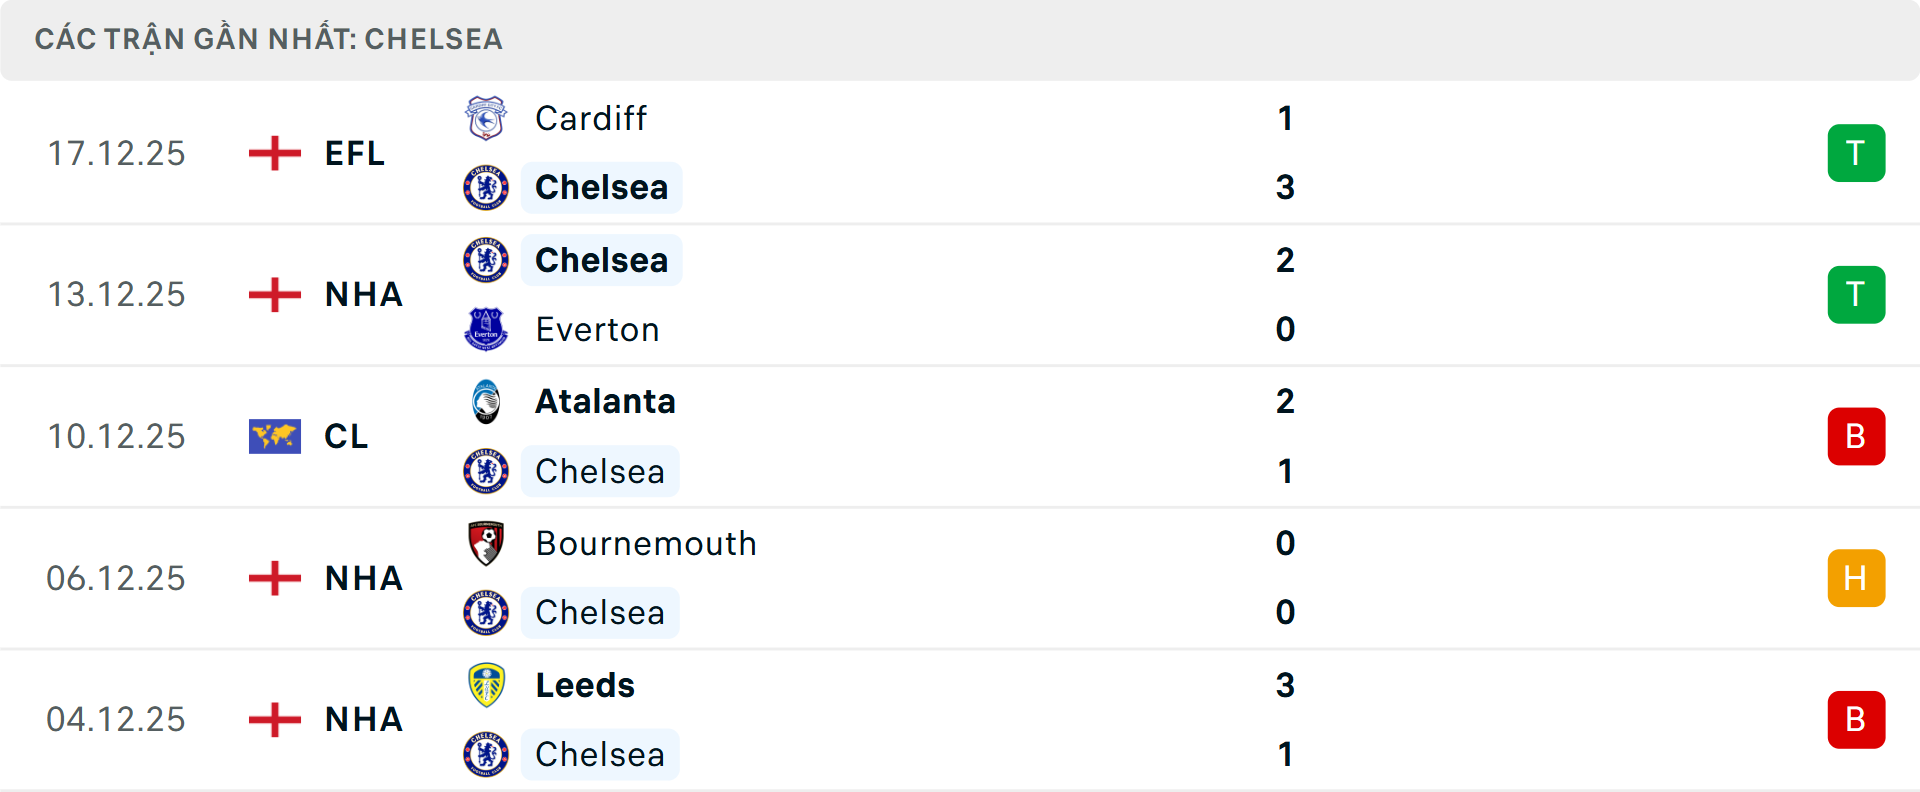Click the Everton club crest icon
1920x792 pixels.
click(x=486, y=329)
